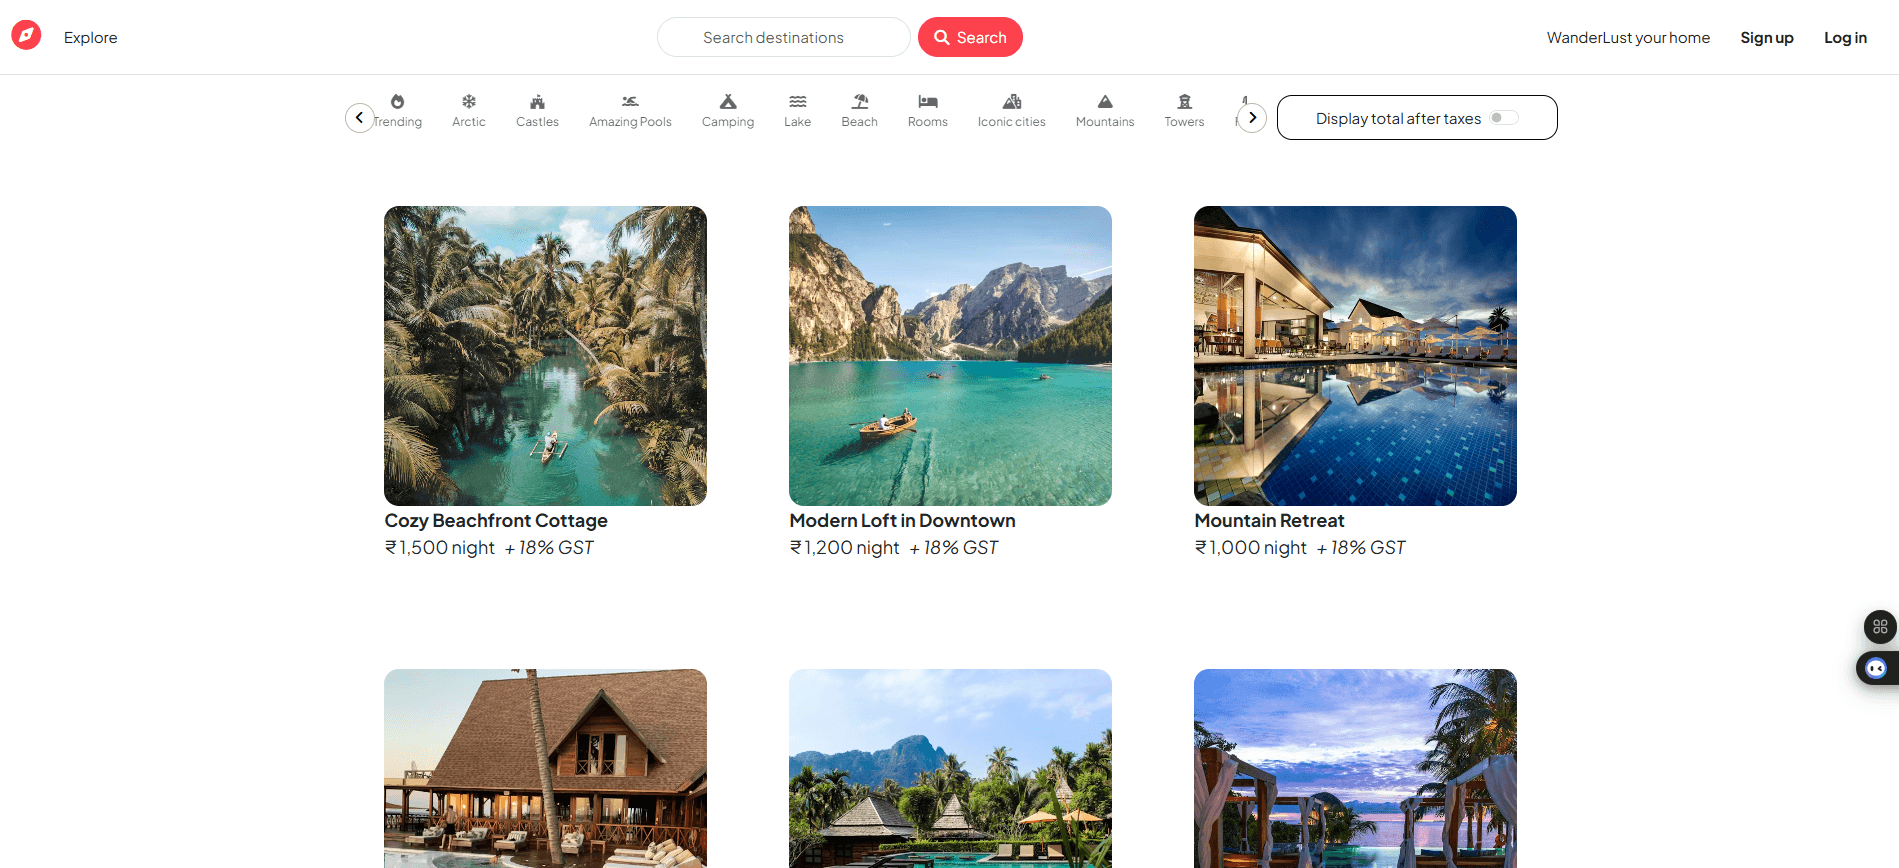Click the magnifier icon inside Search button
Image resolution: width=1899 pixels, height=868 pixels.
pyautogui.click(x=942, y=37)
